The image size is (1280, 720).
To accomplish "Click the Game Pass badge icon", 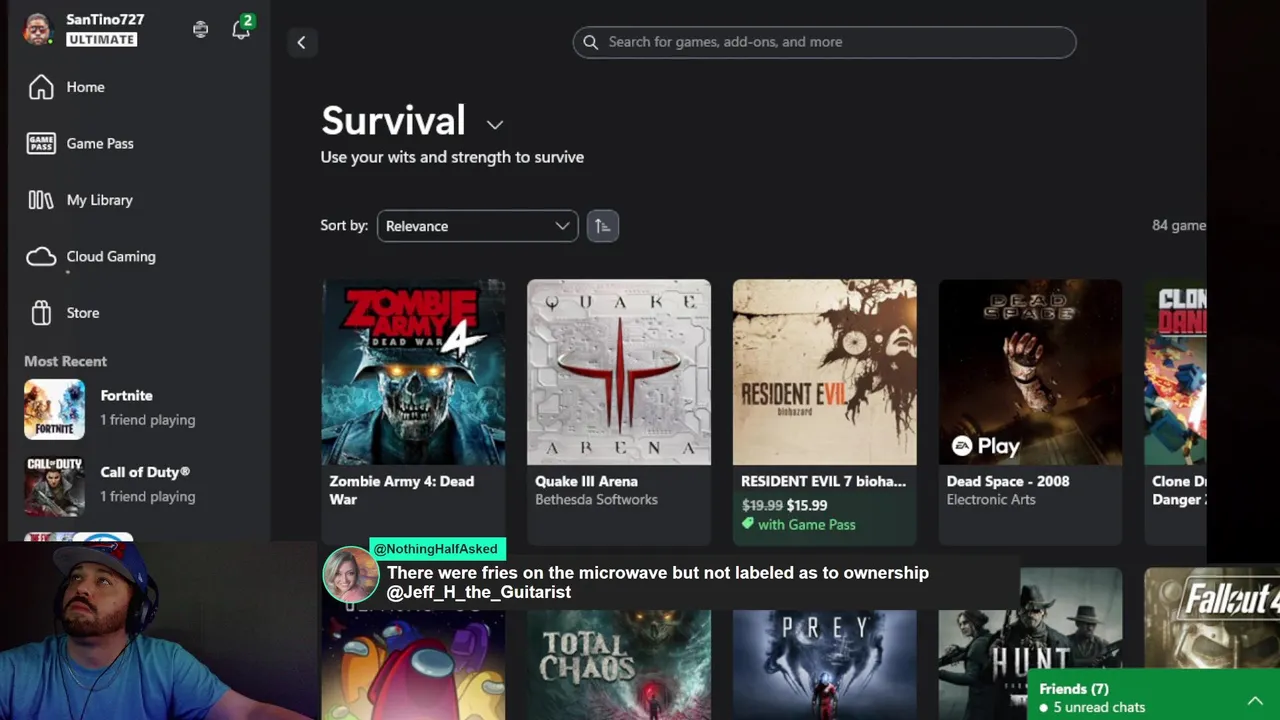I will (x=41, y=143).
